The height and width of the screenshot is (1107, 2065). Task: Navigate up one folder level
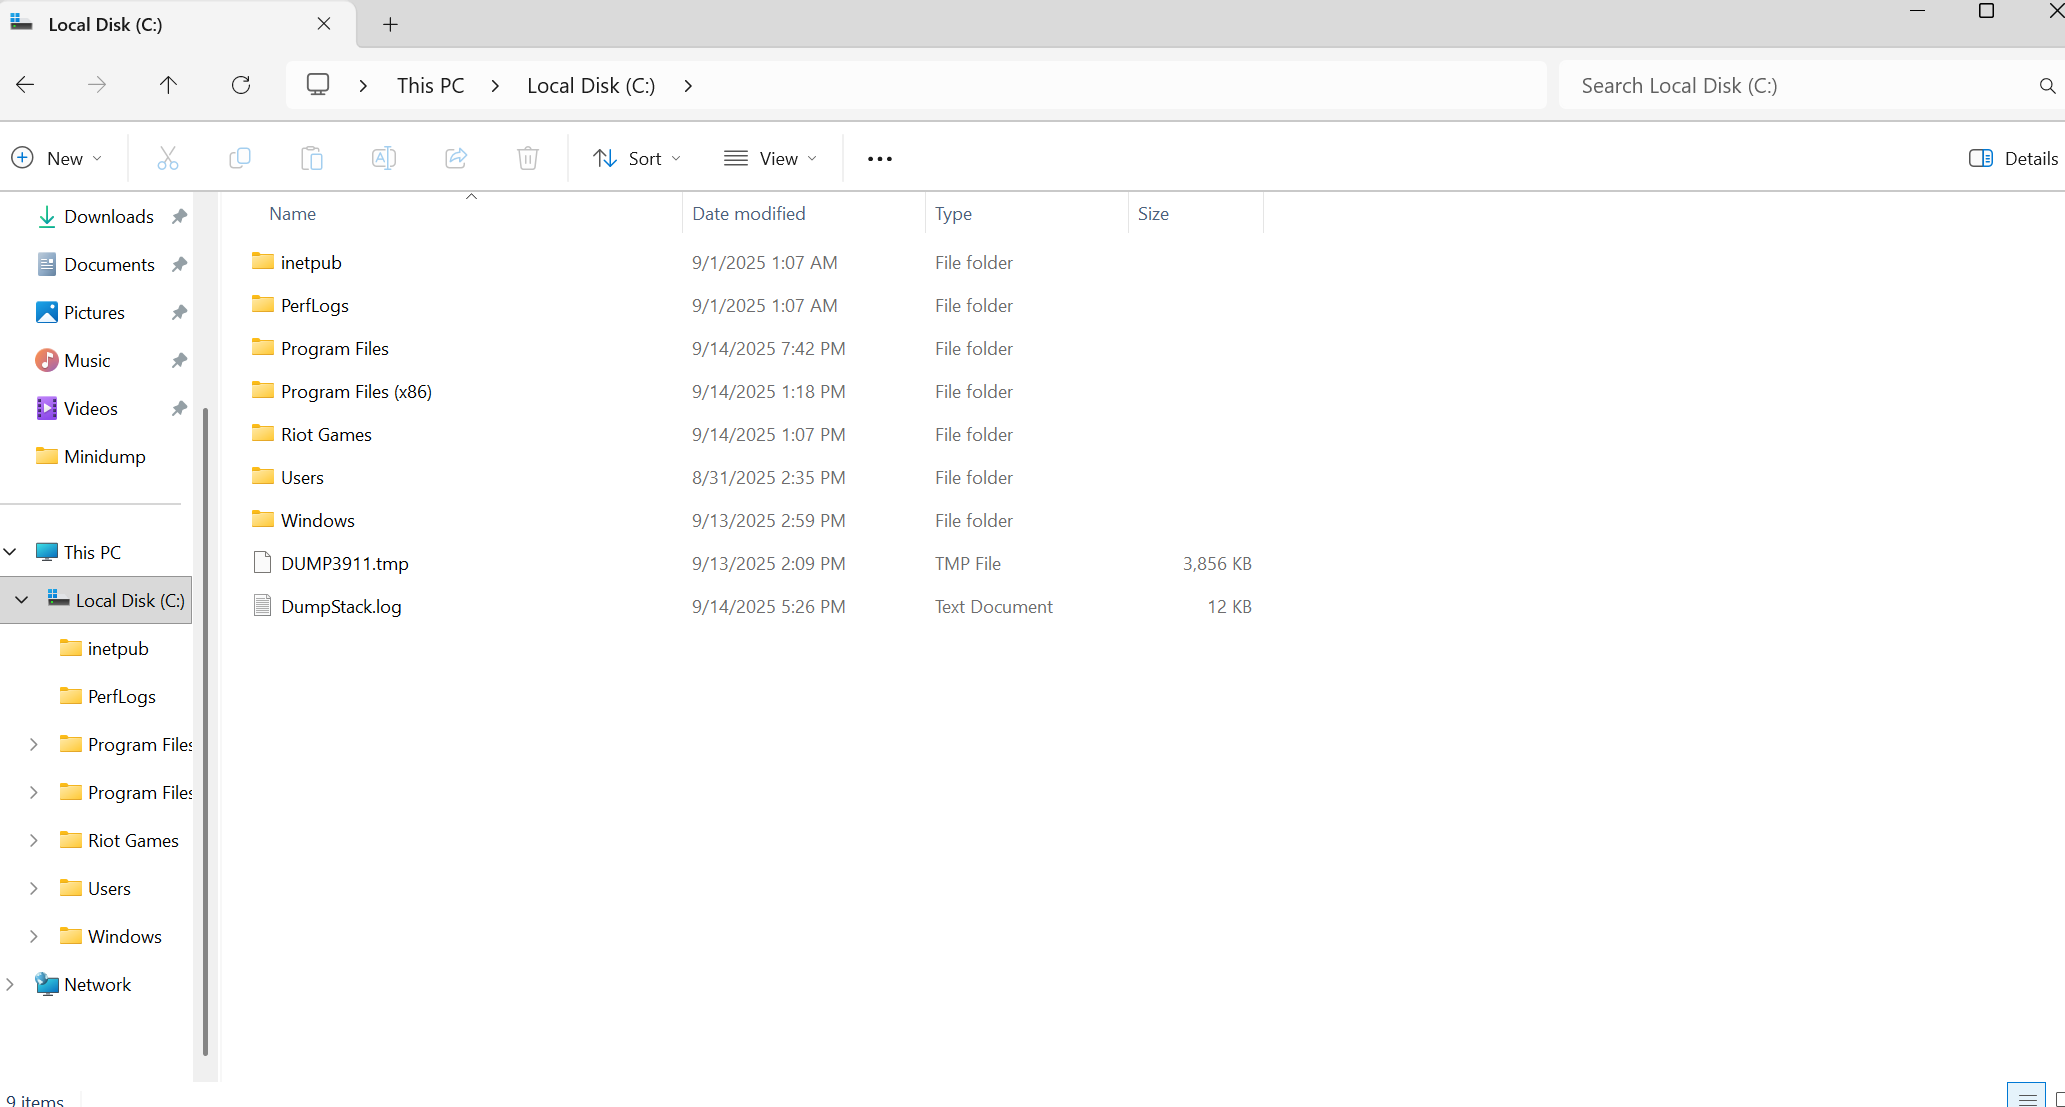[169, 85]
